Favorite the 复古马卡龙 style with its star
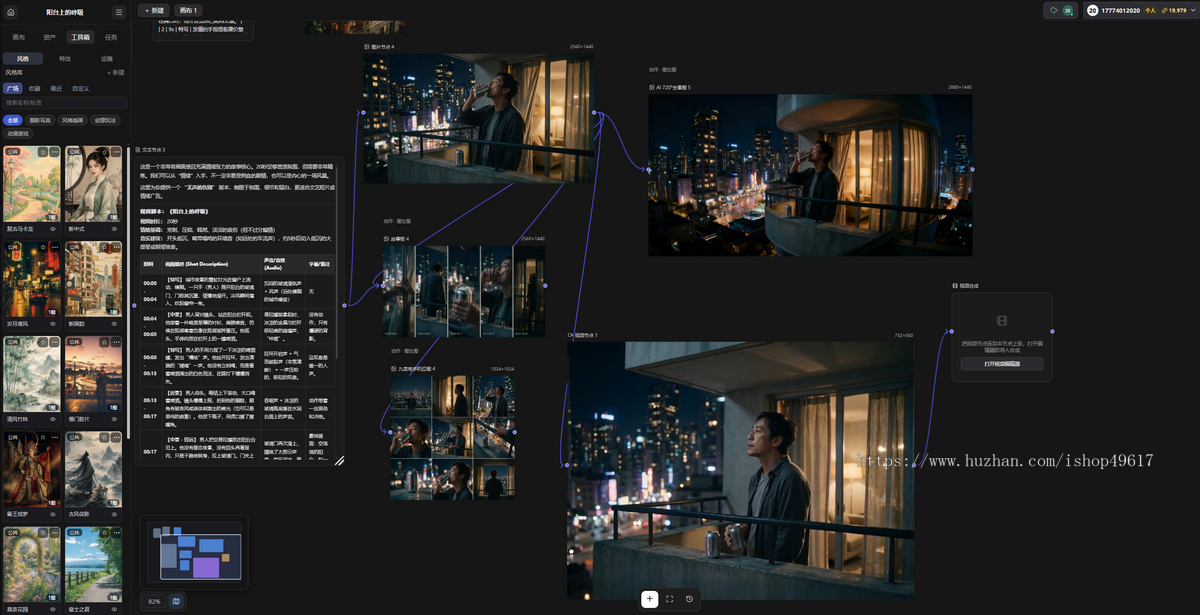 point(44,153)
